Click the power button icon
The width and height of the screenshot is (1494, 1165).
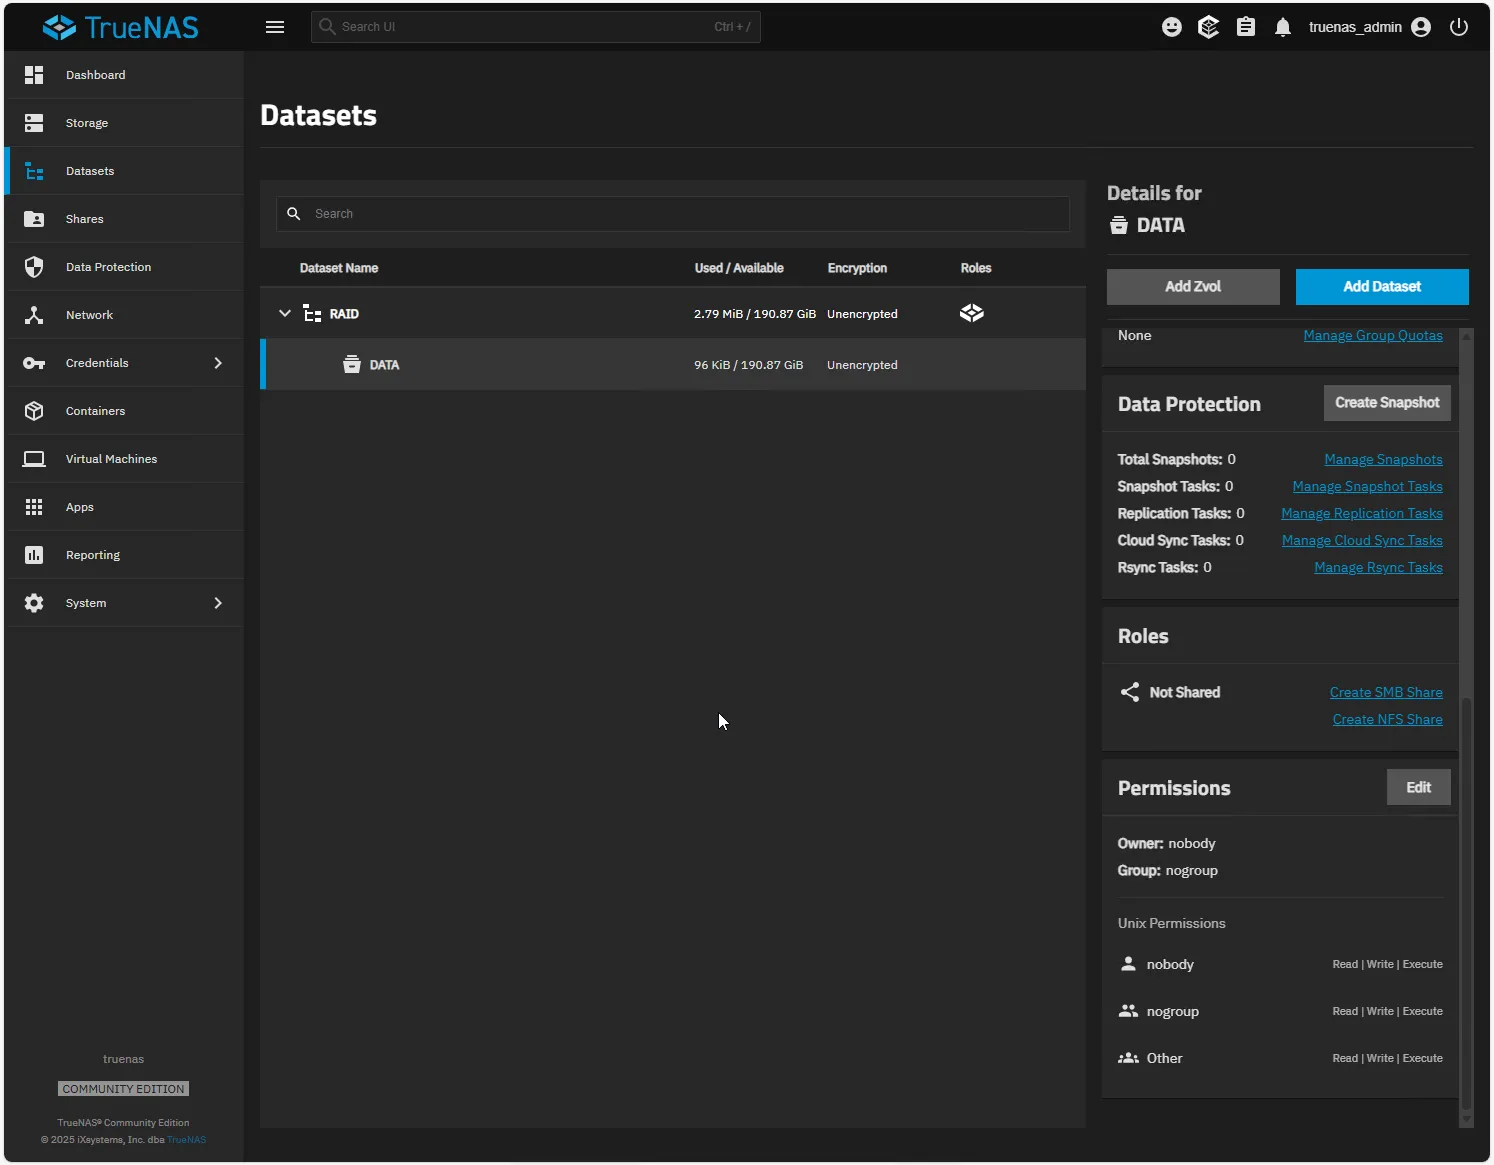(1458, 27)
